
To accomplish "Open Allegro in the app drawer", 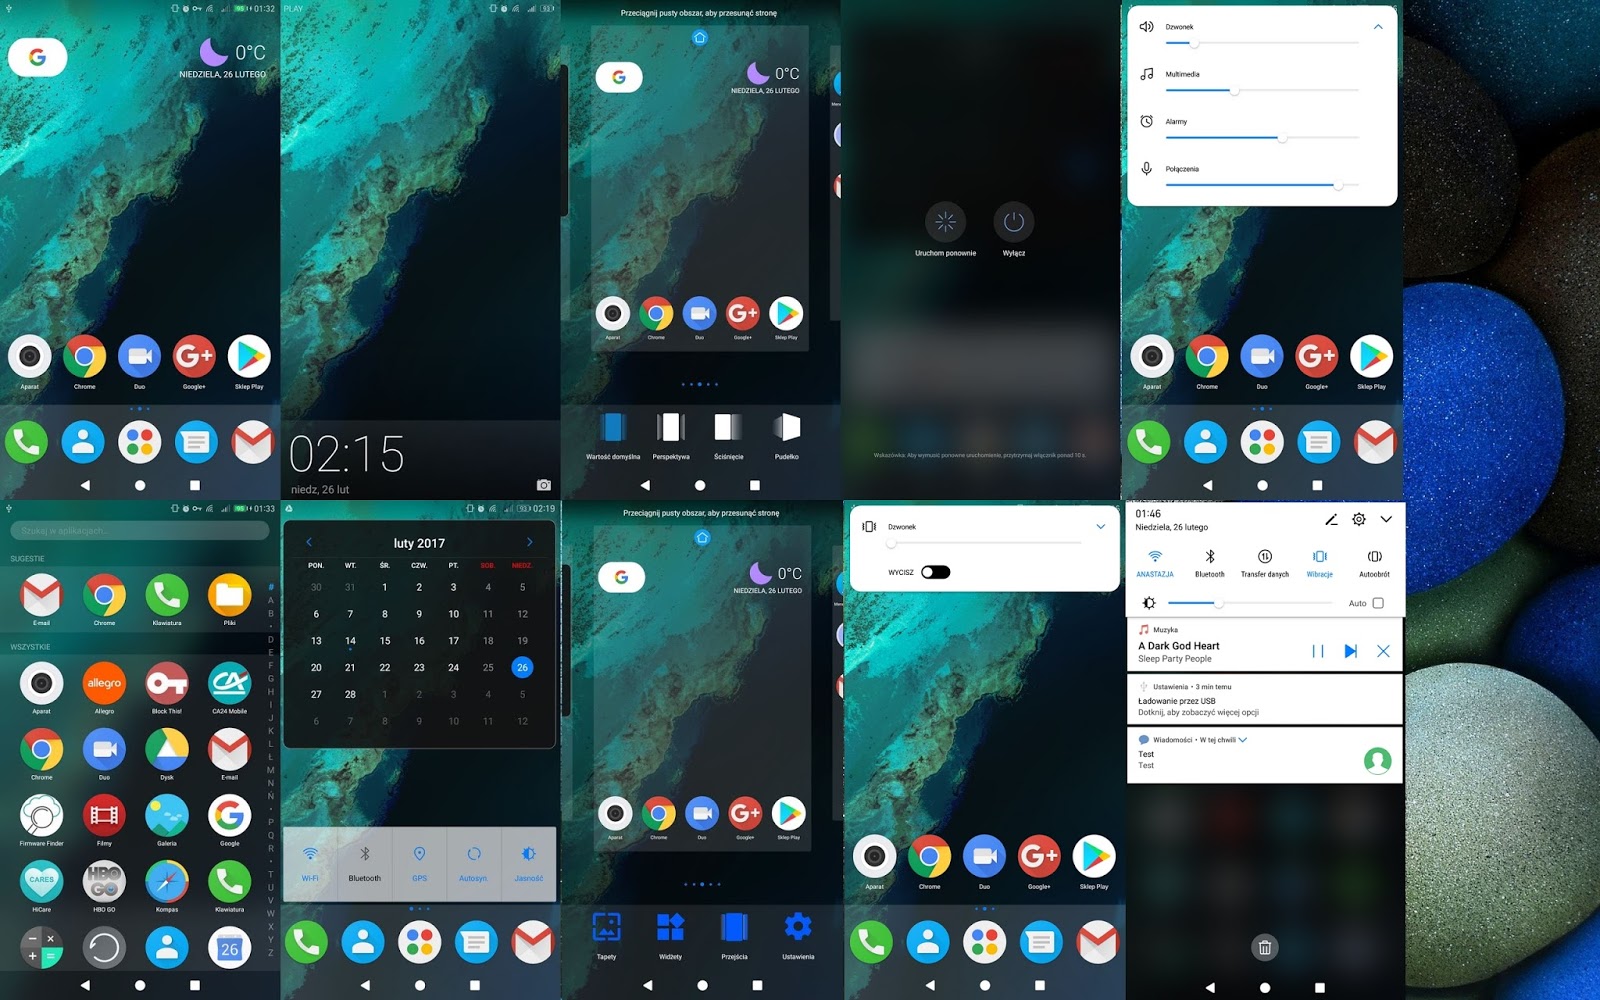I will [x=104, y=683].
